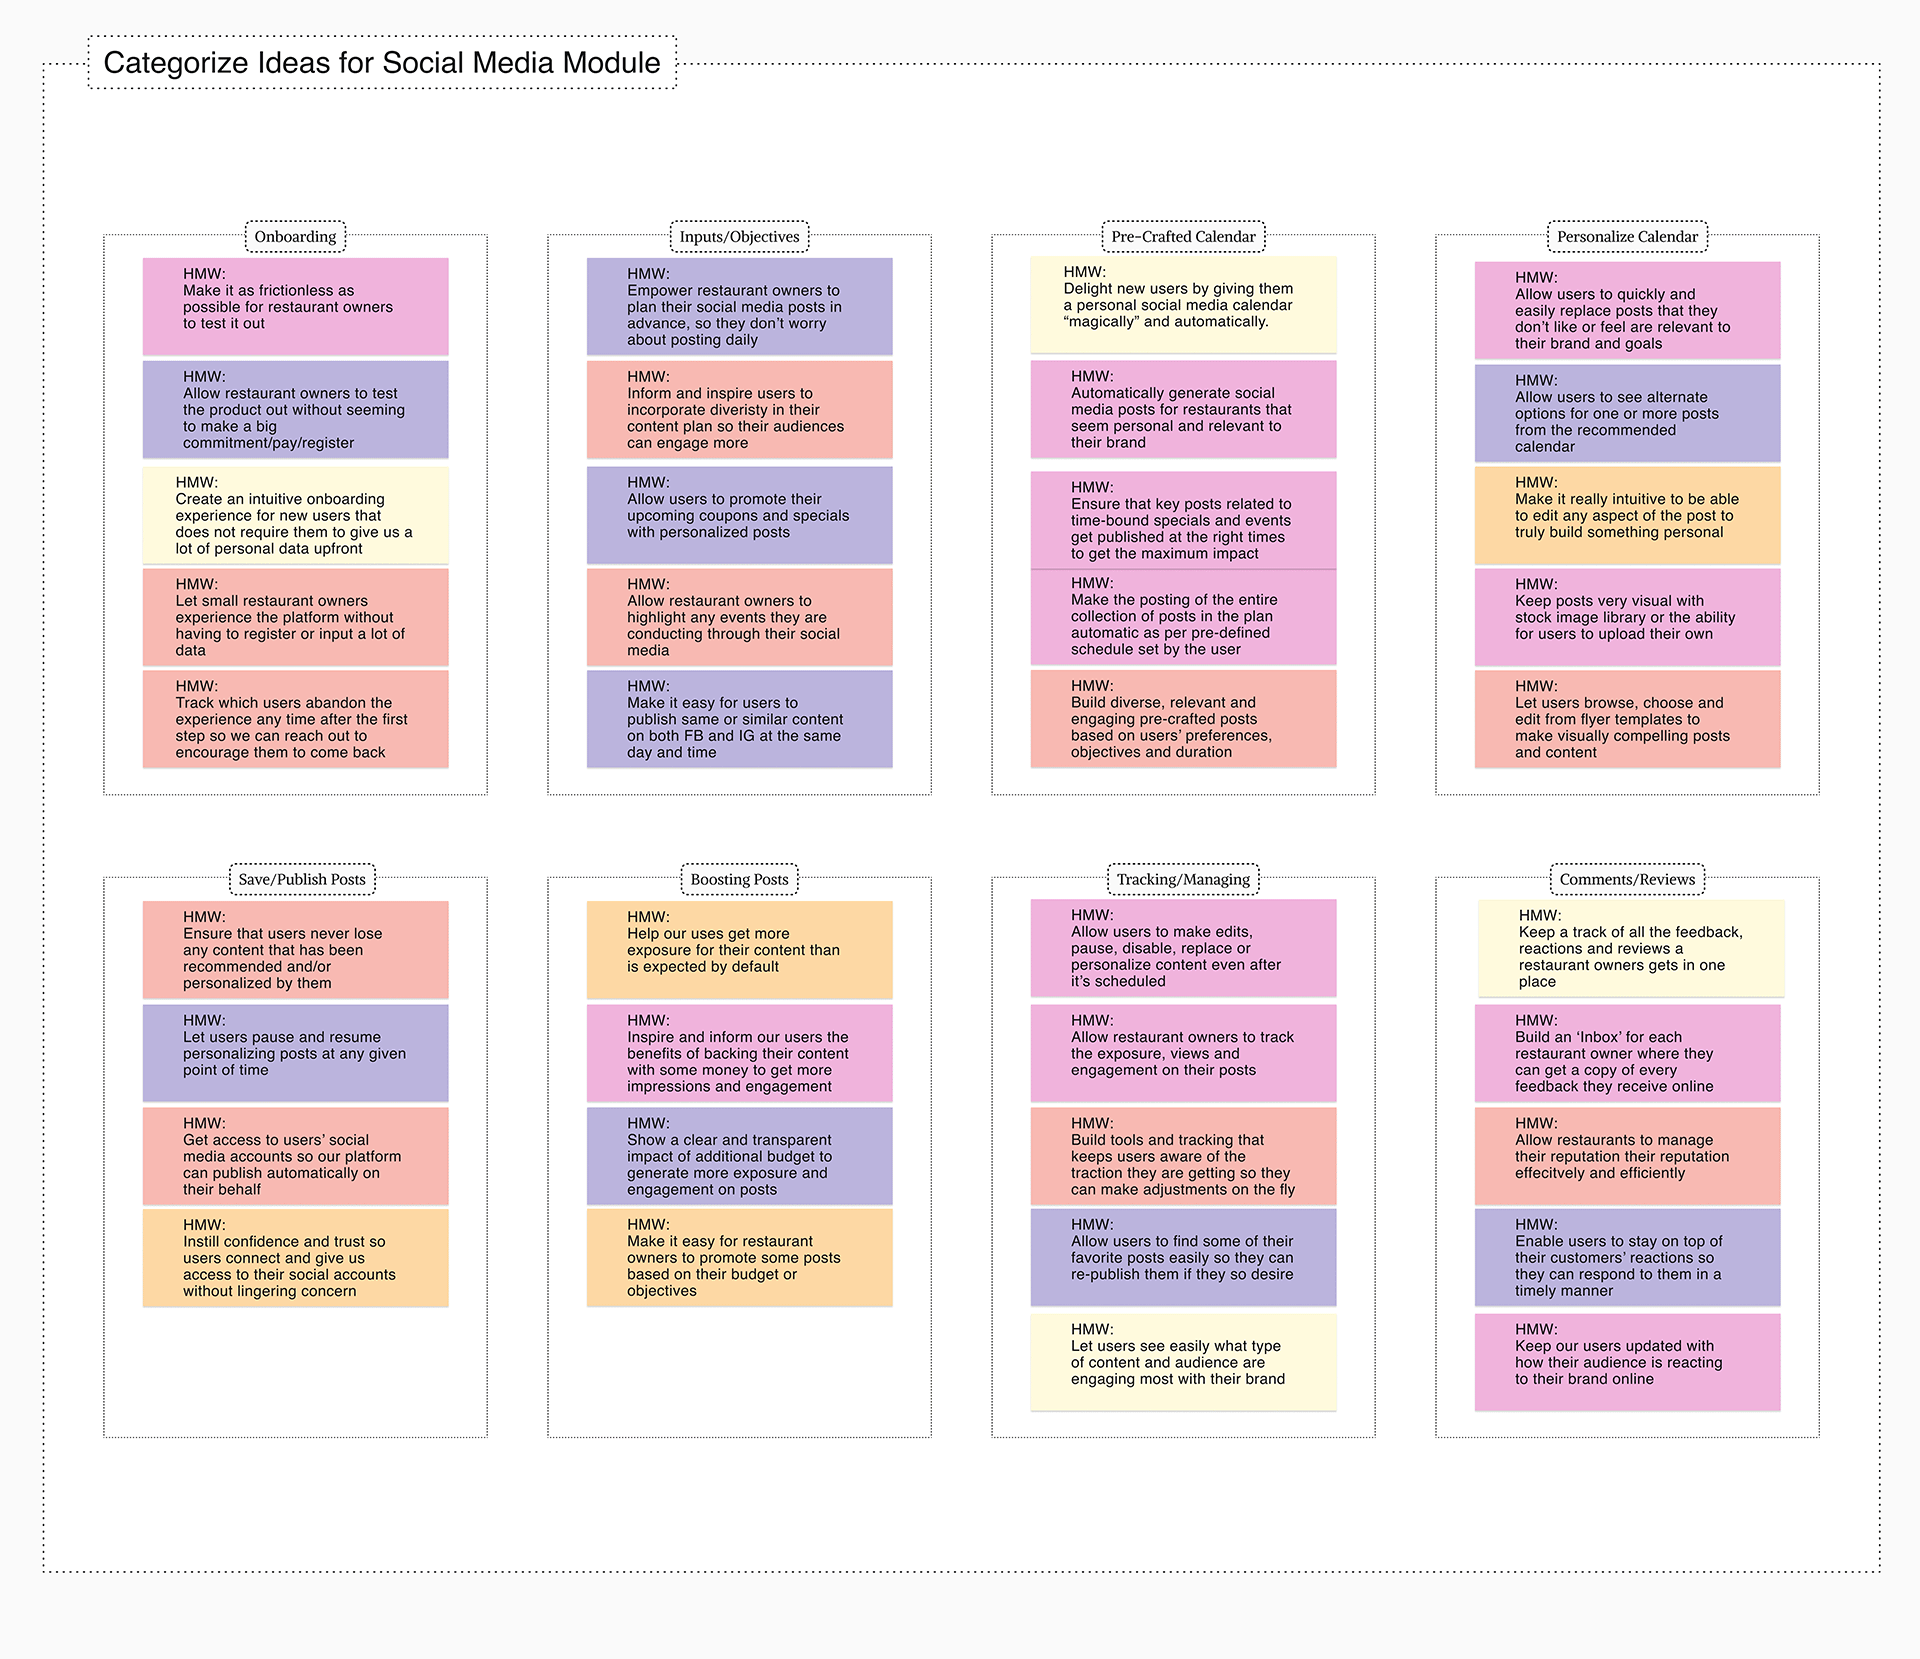1920x1659 pixels.
Task: Select the Personalize Calendar group label
Action: 1627,237
